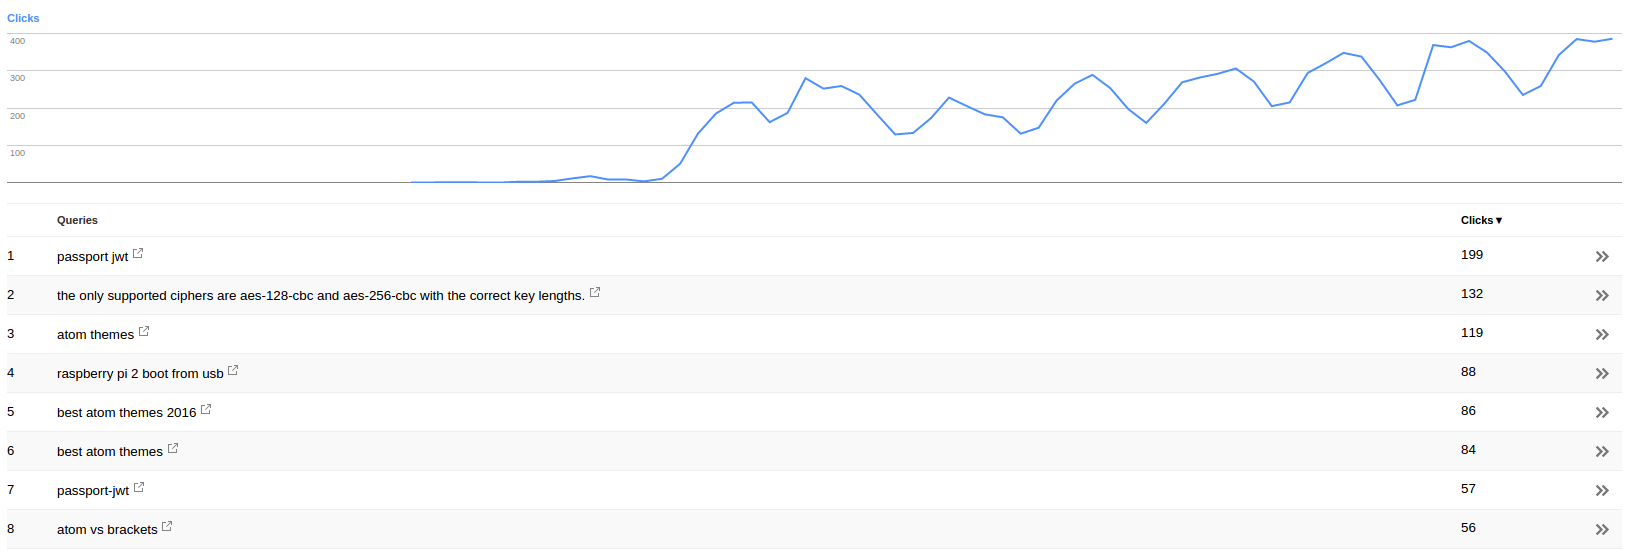Open external link icon beside best atom themes
1635x557 pixels.
(x=173, y=448)
